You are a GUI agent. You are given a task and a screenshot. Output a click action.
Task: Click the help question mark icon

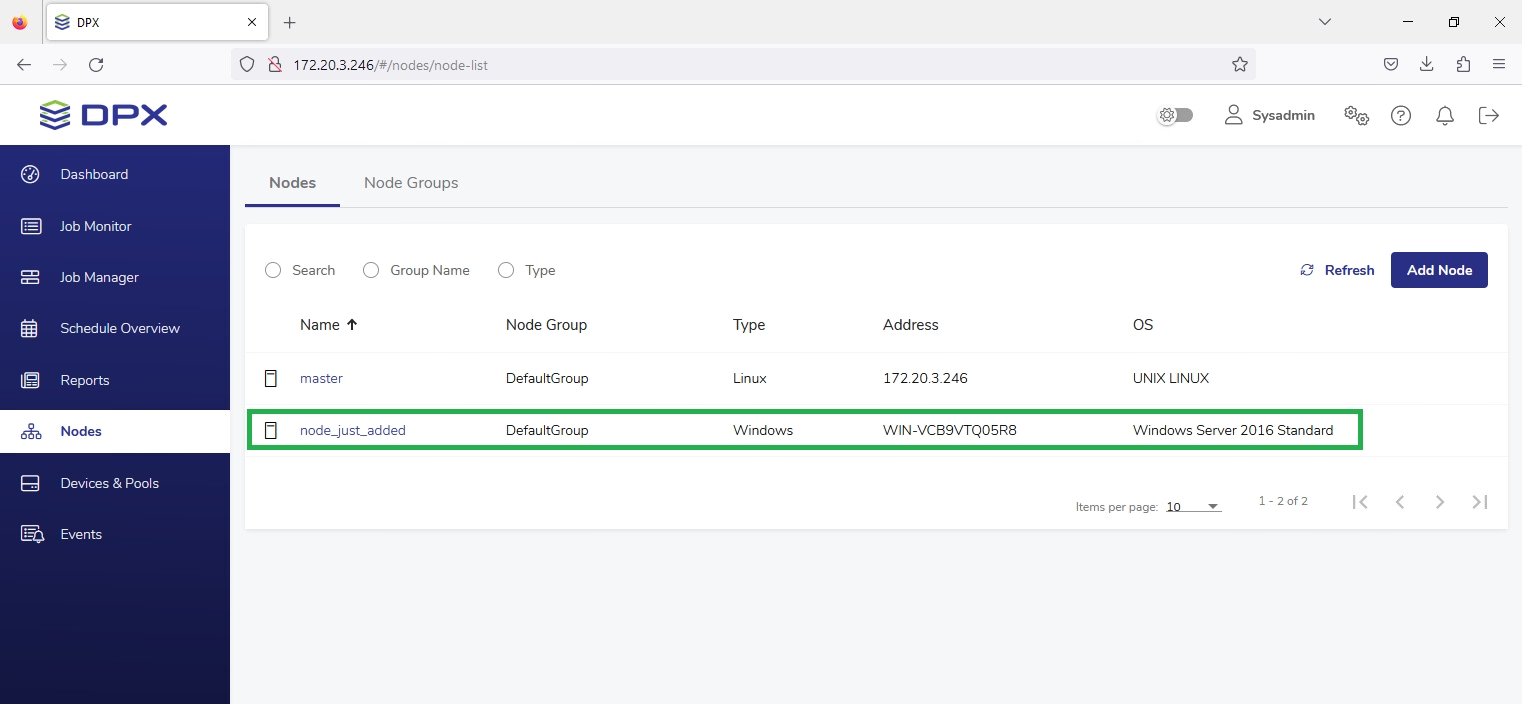[x=1401, y=115]
